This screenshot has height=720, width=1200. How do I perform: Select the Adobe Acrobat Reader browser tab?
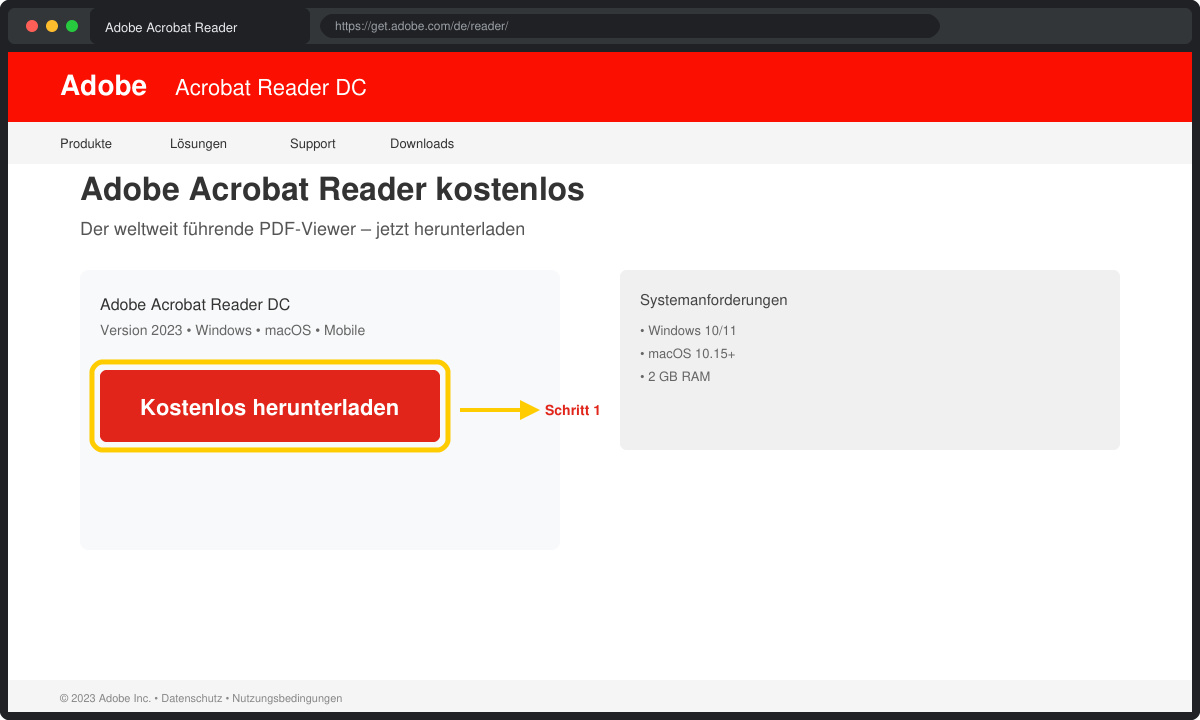click(200, 27)
